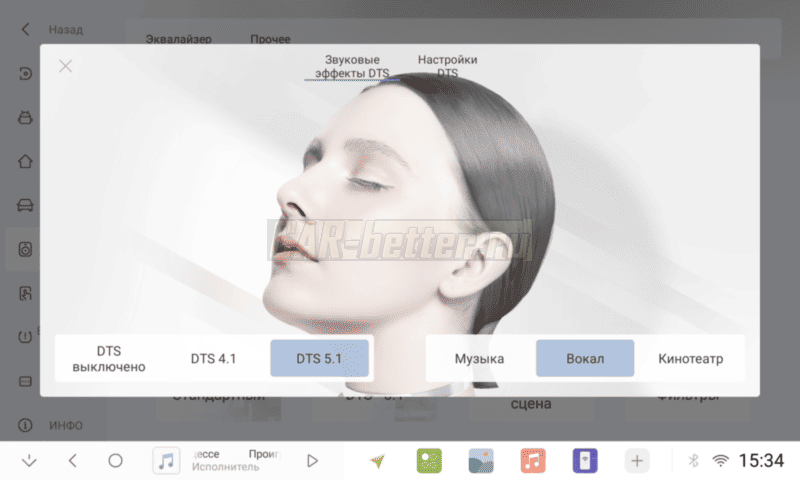This screenshot has height=480, width=800.
Task: Launch the purple app icon in the dock
Action: 585,461
